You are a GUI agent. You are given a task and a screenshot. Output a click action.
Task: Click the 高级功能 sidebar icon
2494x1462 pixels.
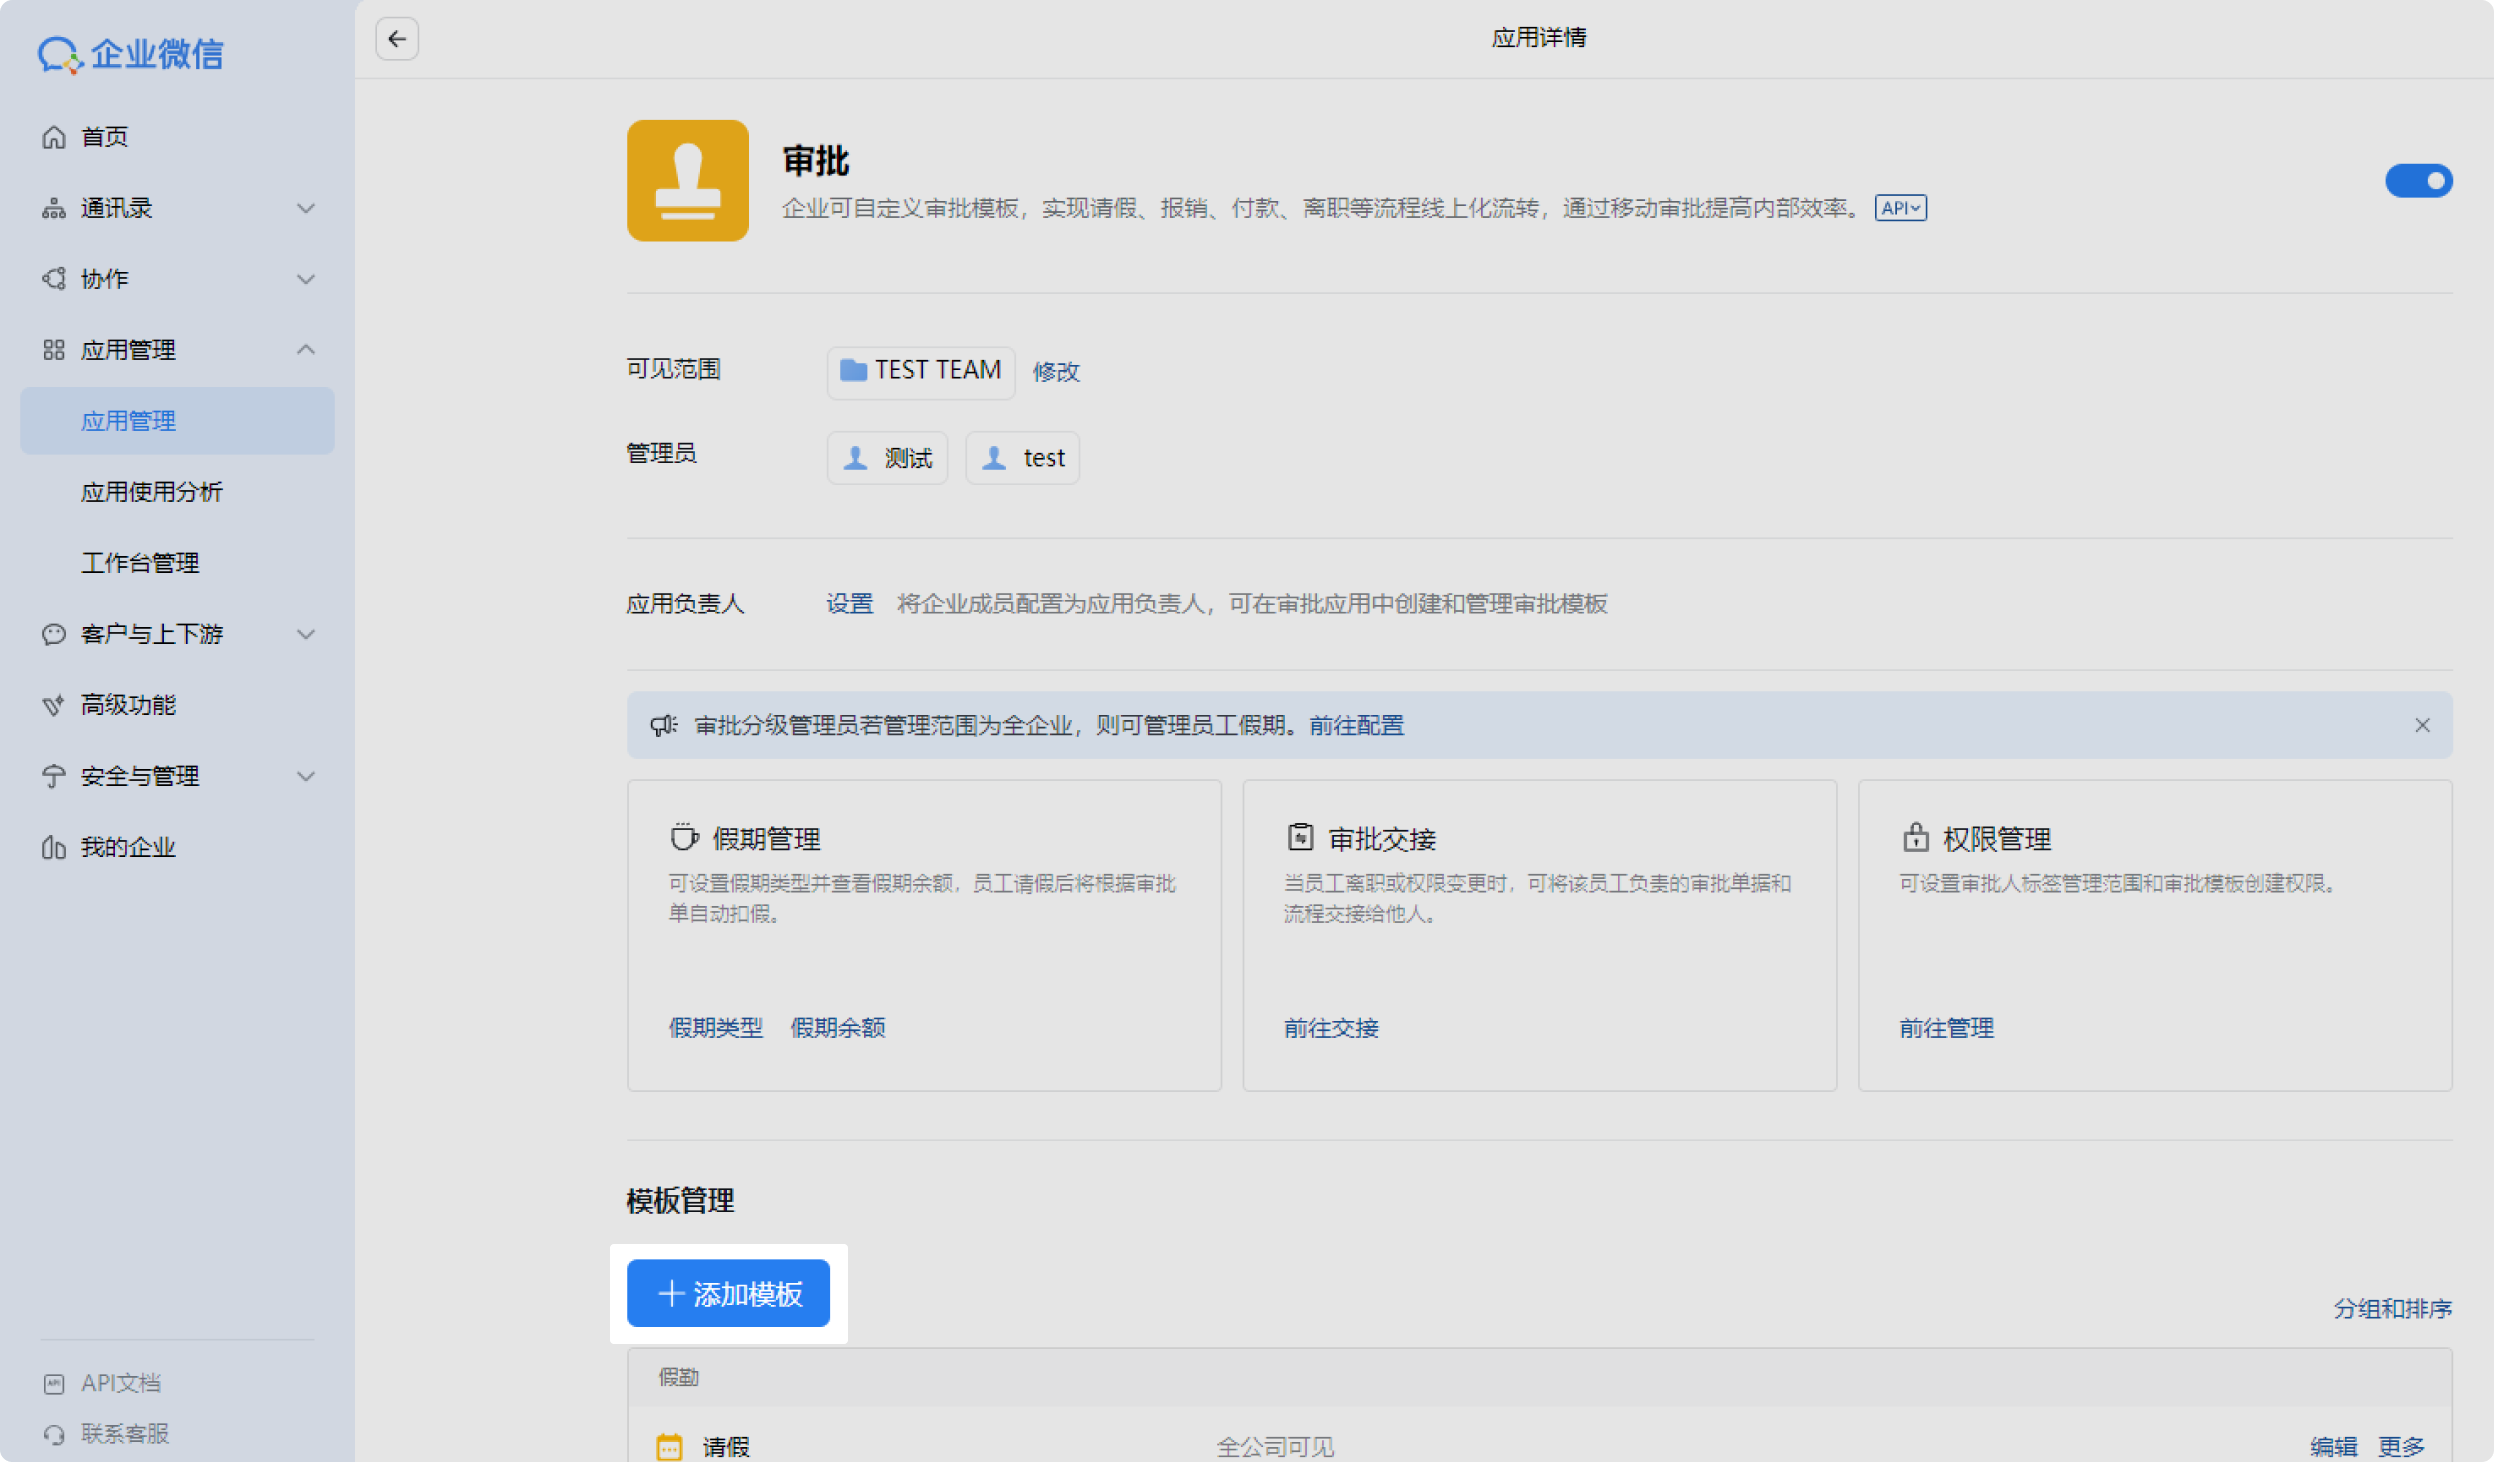(x=54, y=705)
